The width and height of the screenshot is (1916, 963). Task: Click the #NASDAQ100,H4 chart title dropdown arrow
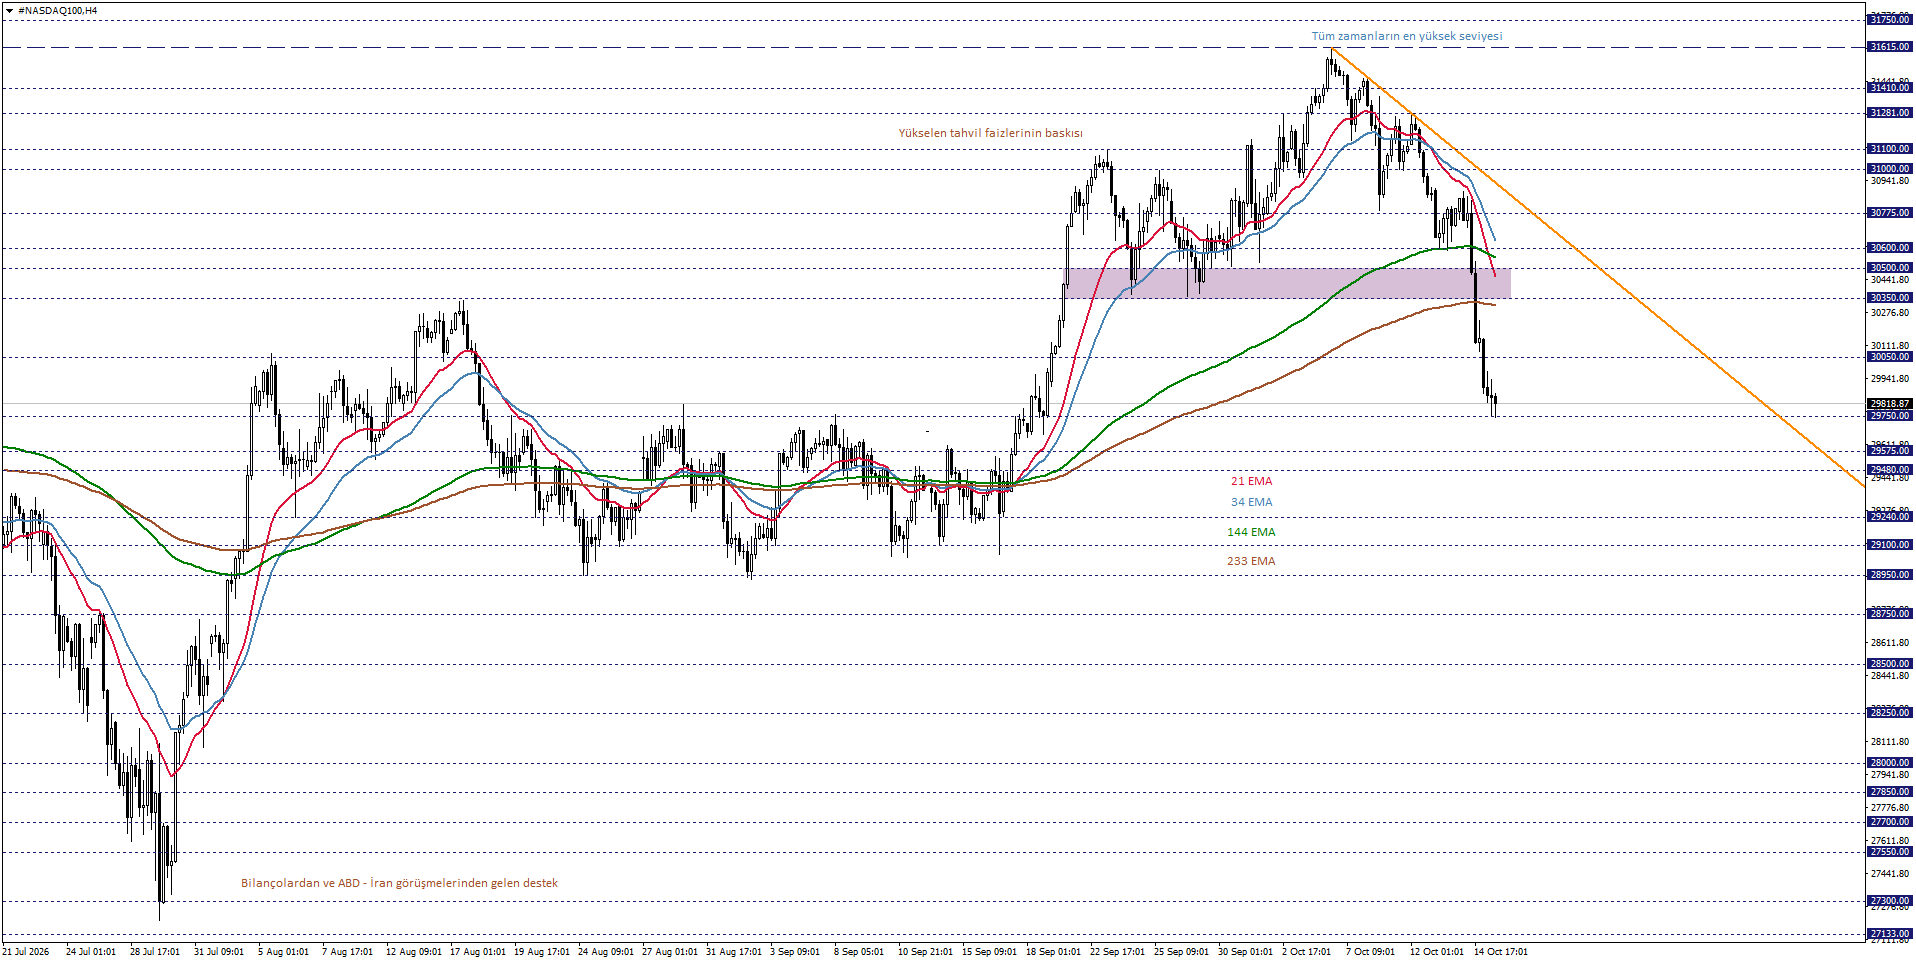[x=9, y=10]
